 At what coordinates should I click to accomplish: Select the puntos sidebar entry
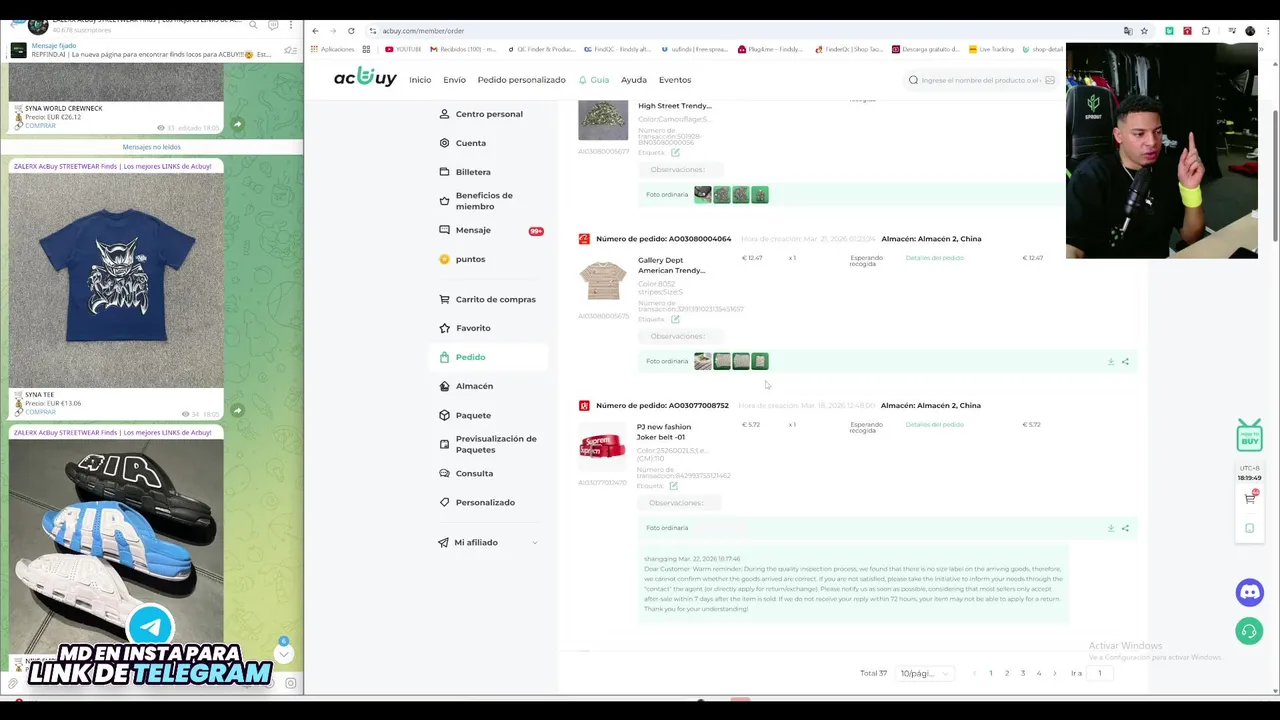tap(470, 259)
